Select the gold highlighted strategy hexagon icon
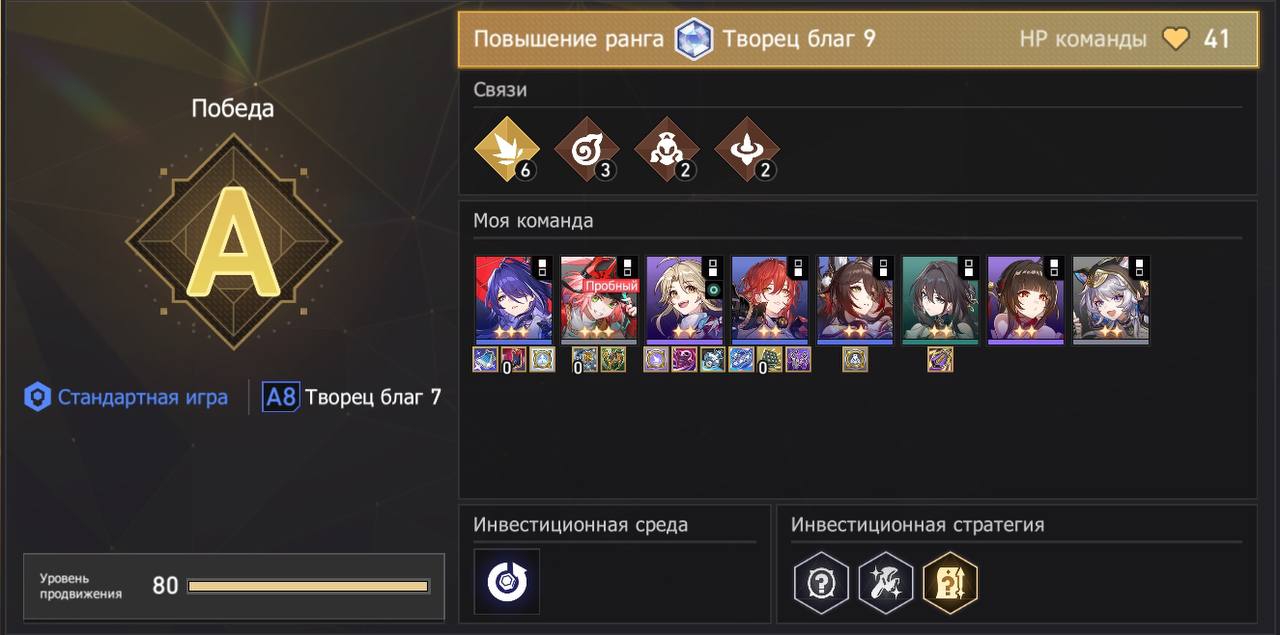This screenshot has width=1280, height=635. click(950, 582)
